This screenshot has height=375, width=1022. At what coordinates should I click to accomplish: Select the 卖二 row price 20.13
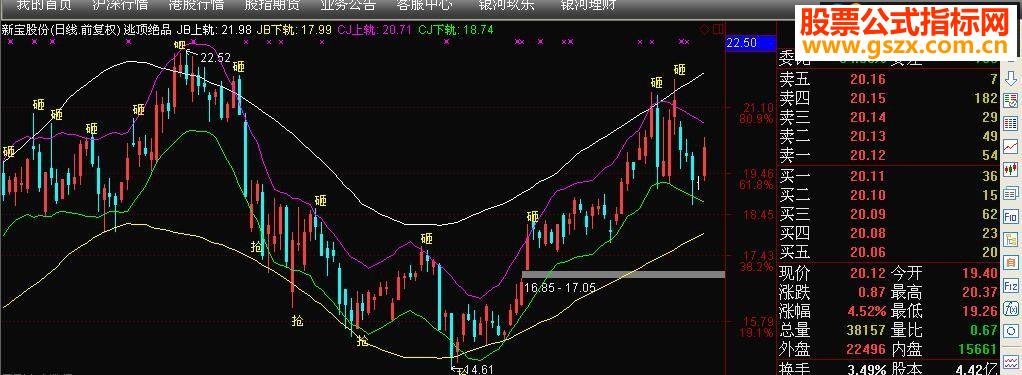click(x=867, y=137)
